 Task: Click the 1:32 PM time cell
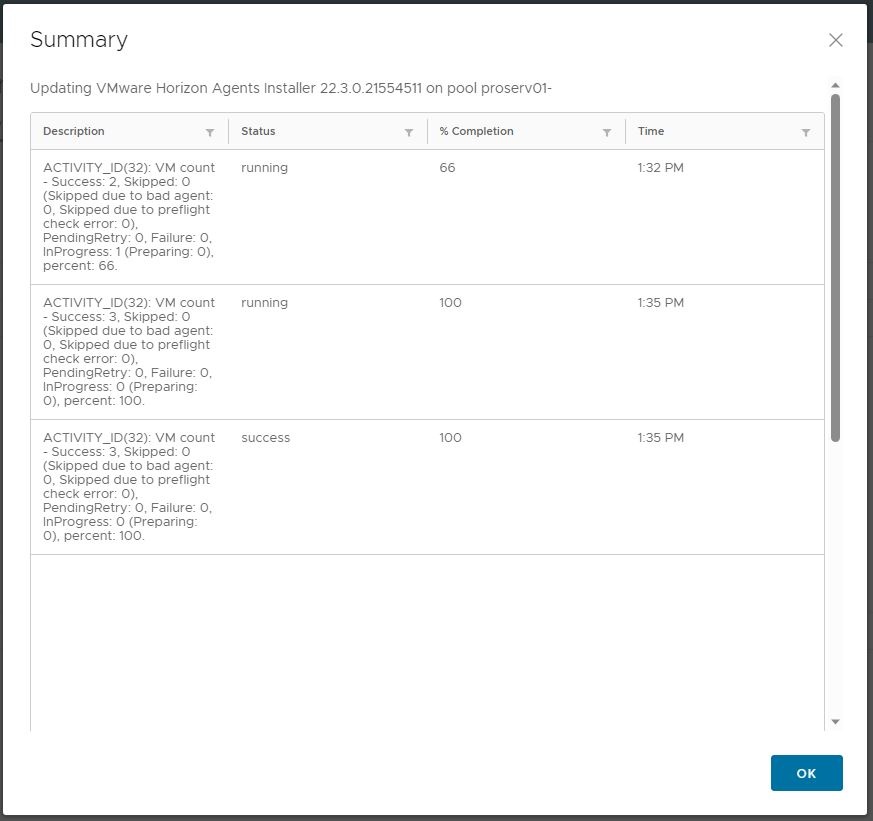click(661, 168)
